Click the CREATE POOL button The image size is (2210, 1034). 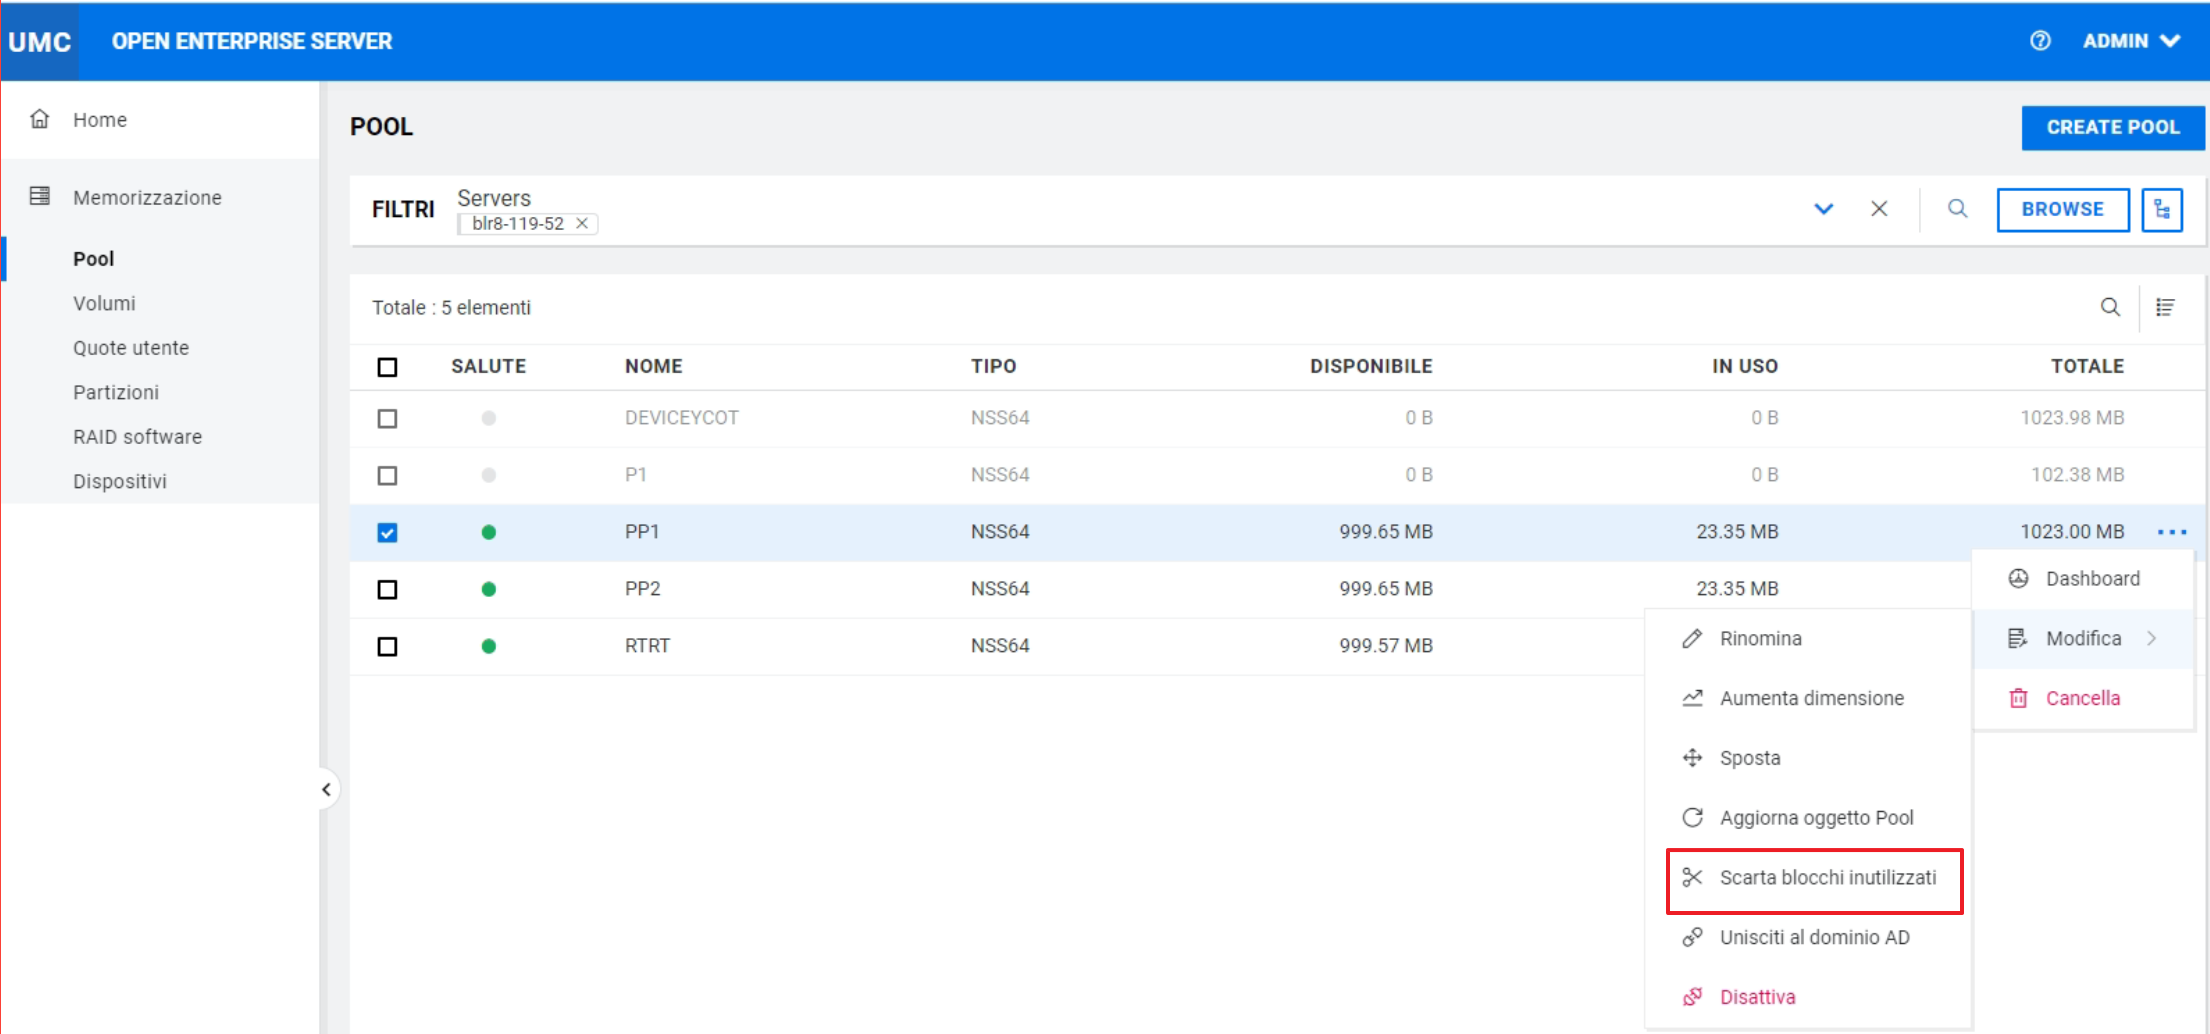pyautogui.click(x=2112, y=128)
